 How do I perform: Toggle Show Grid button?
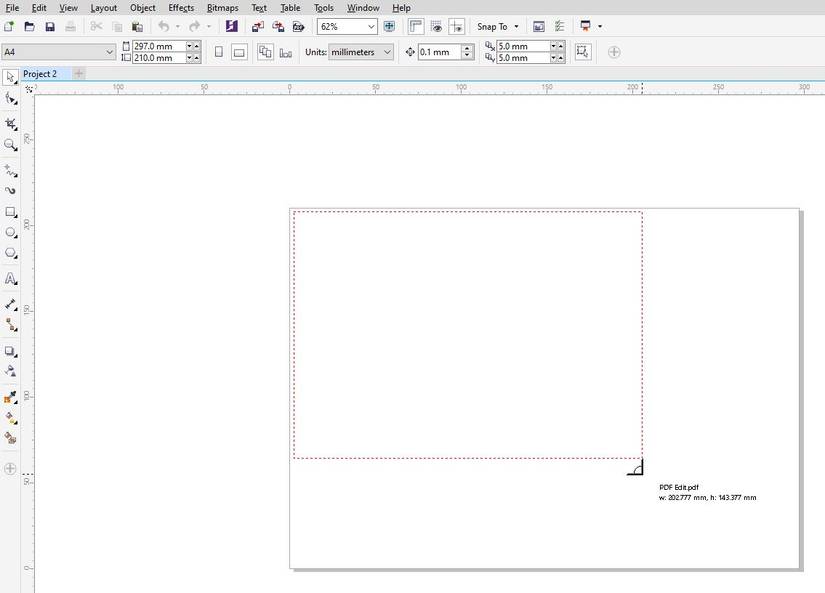coord(436,26)
